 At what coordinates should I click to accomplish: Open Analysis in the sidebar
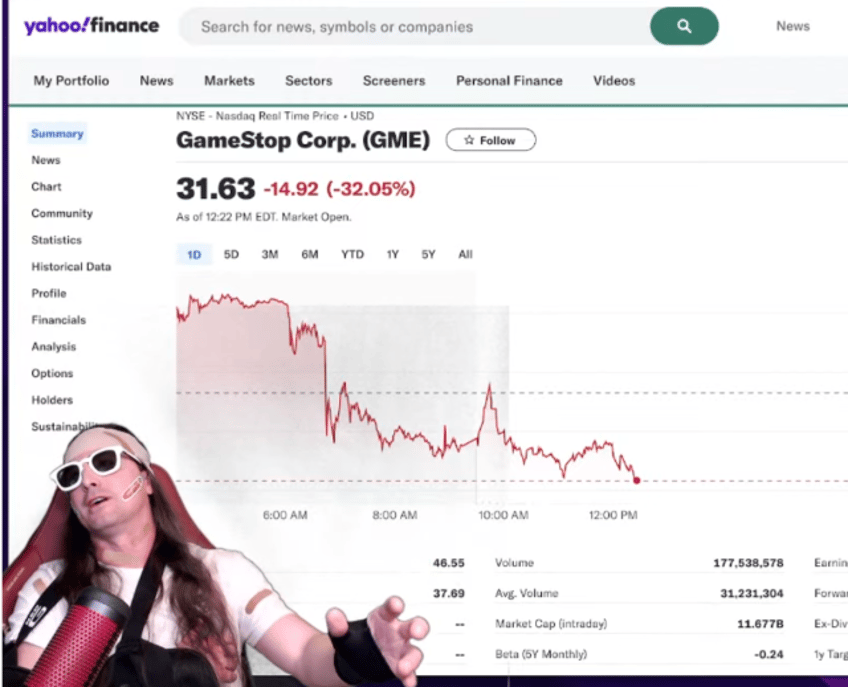[x=54, y=347]
